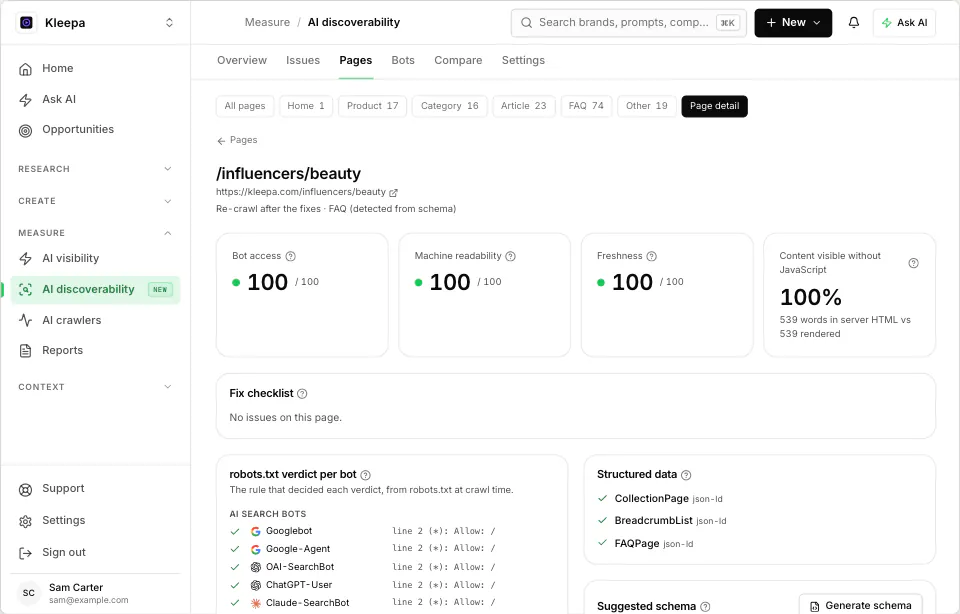Click the Kleepa logo icon
The width and height of the screenshot is (960, 614).
[x=26, y=23]
